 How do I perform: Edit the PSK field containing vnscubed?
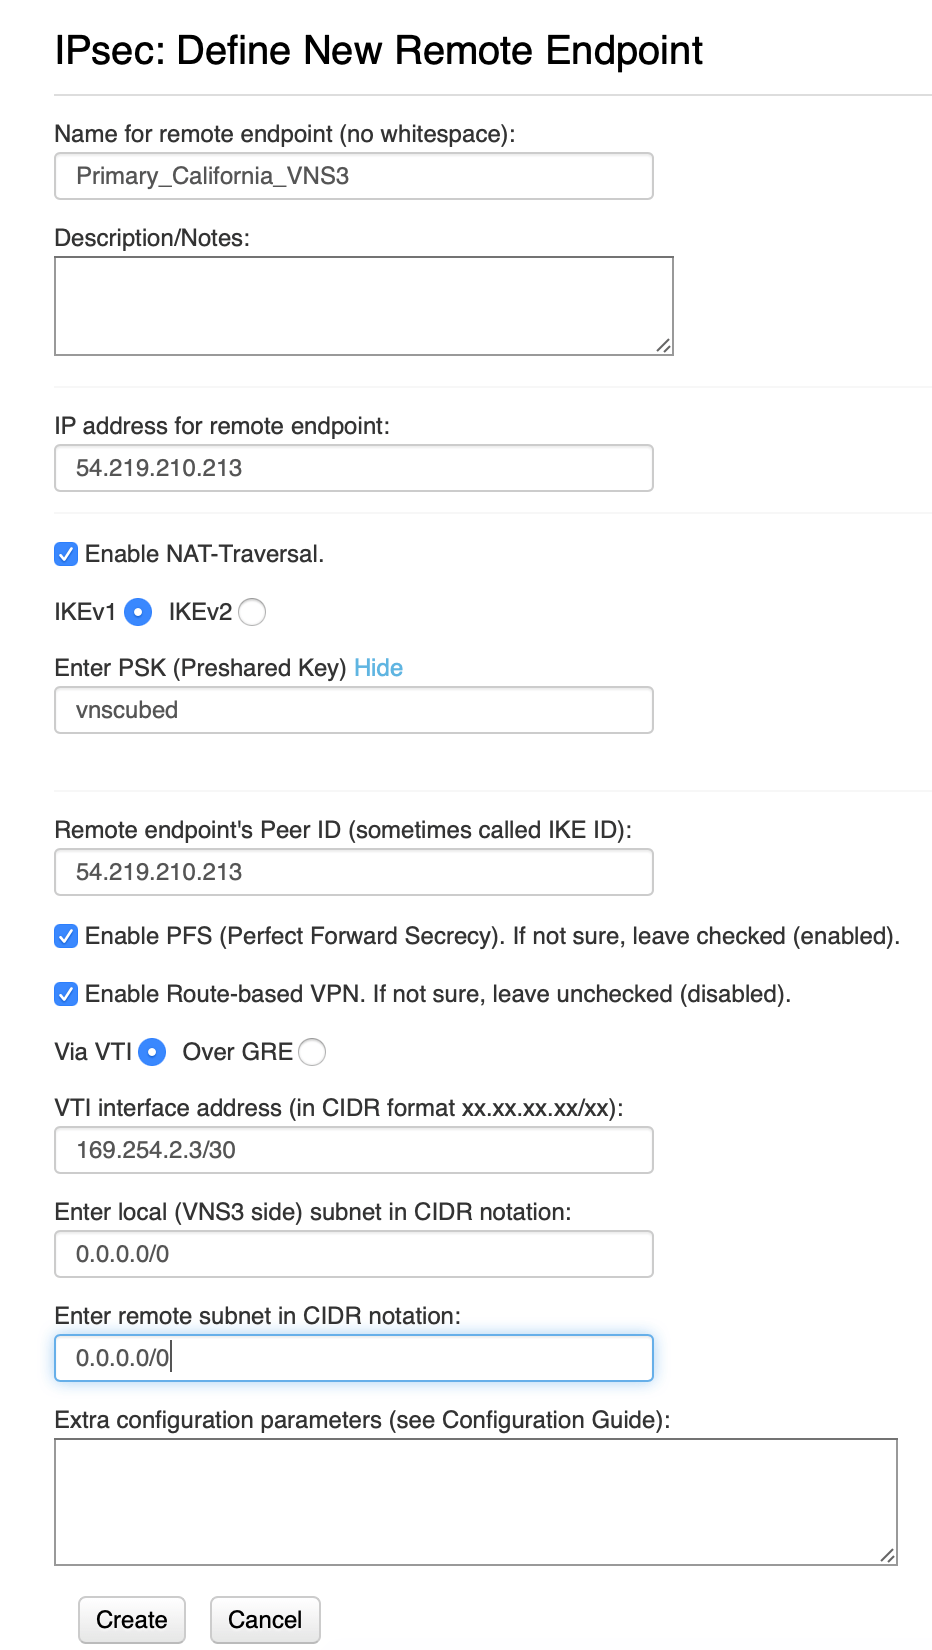point(353,710)
